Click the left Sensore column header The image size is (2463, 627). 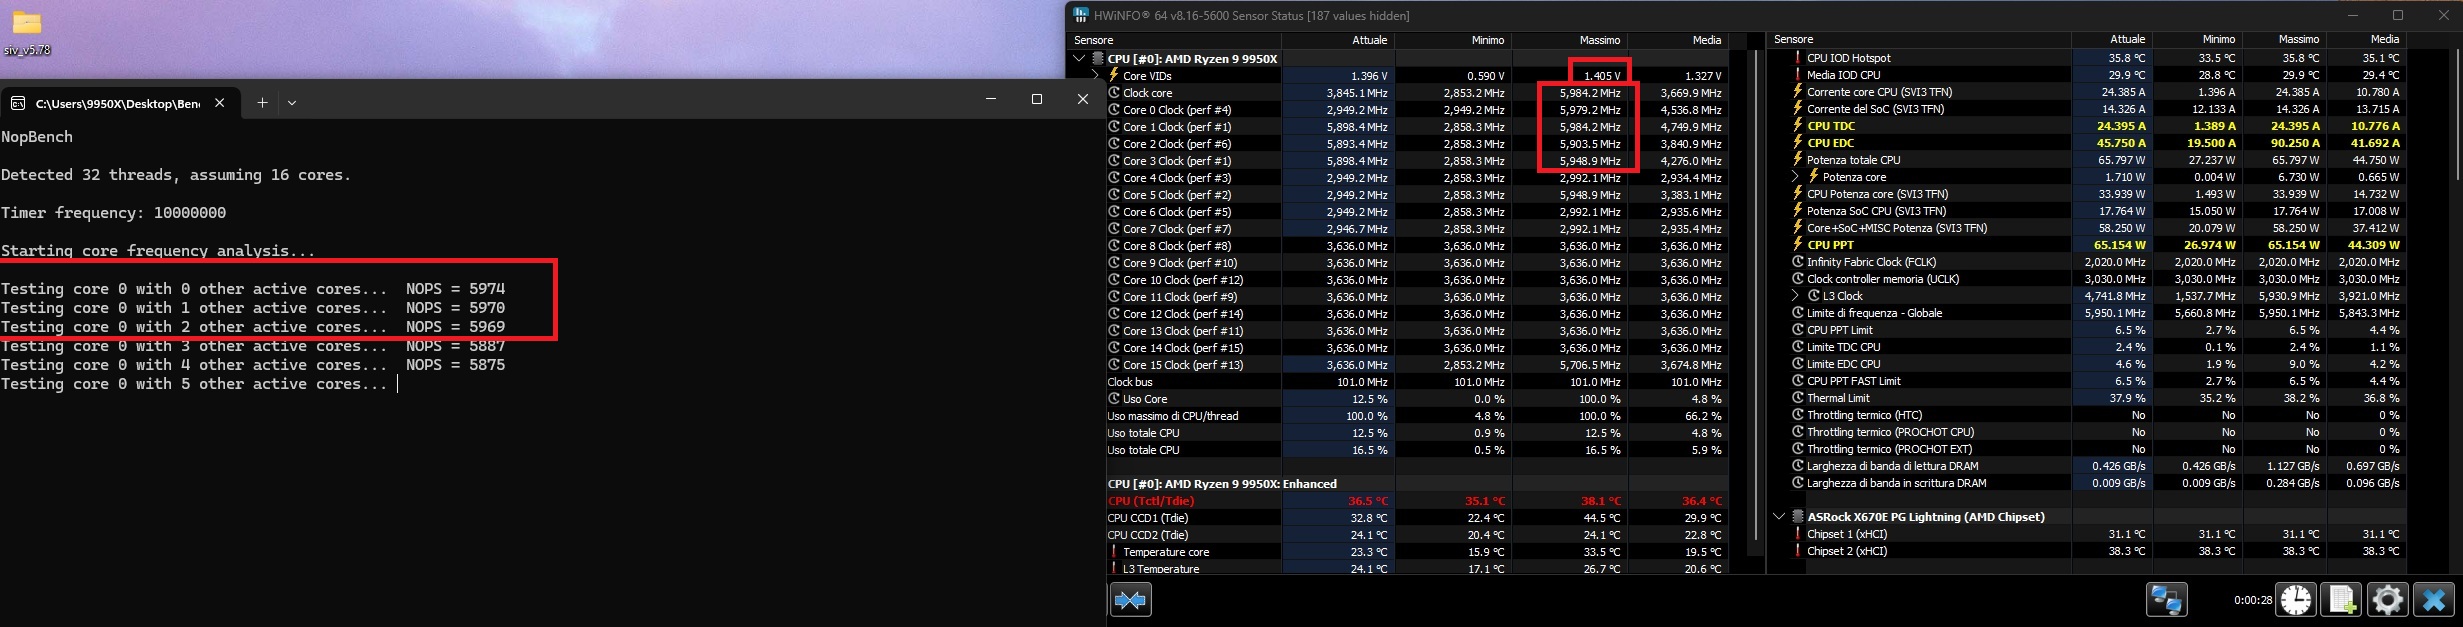coord(1176,40)
